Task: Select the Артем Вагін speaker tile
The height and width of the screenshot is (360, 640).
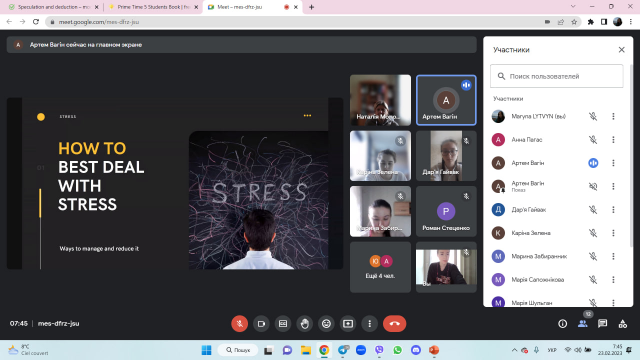Action: [x=446, y=100]
